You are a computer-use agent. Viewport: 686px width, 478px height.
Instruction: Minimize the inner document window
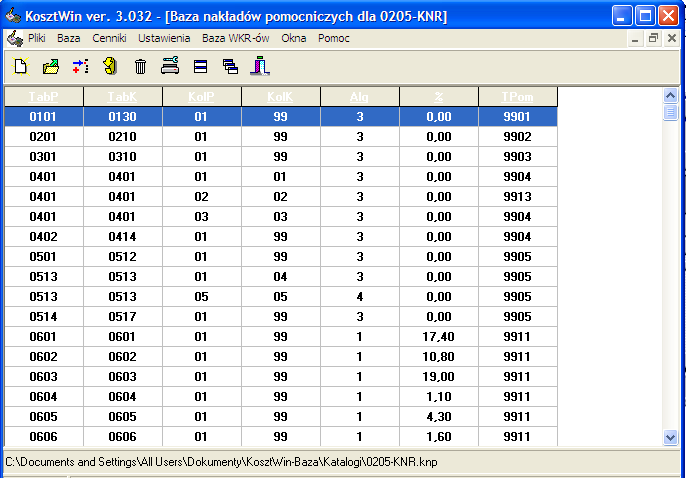635,39
